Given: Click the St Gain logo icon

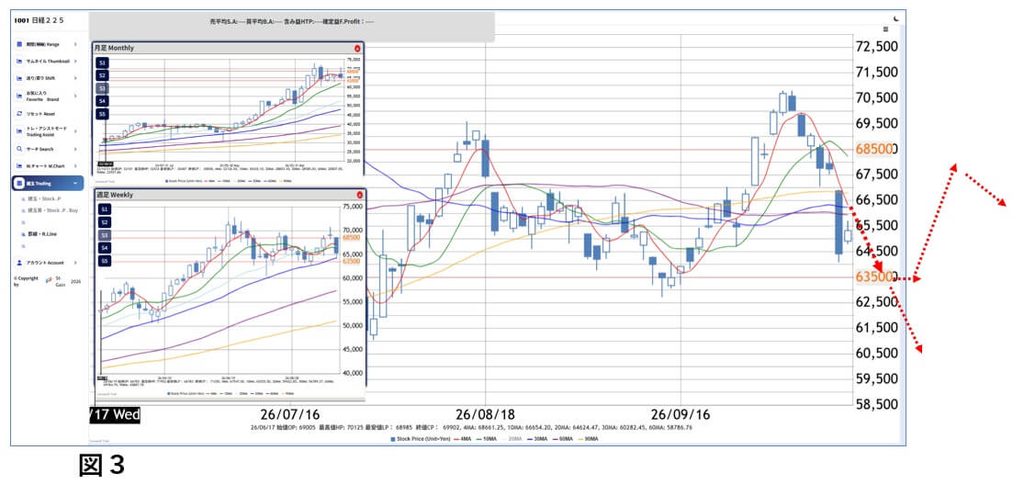Looking at the screenshot, I should (49, 279).
